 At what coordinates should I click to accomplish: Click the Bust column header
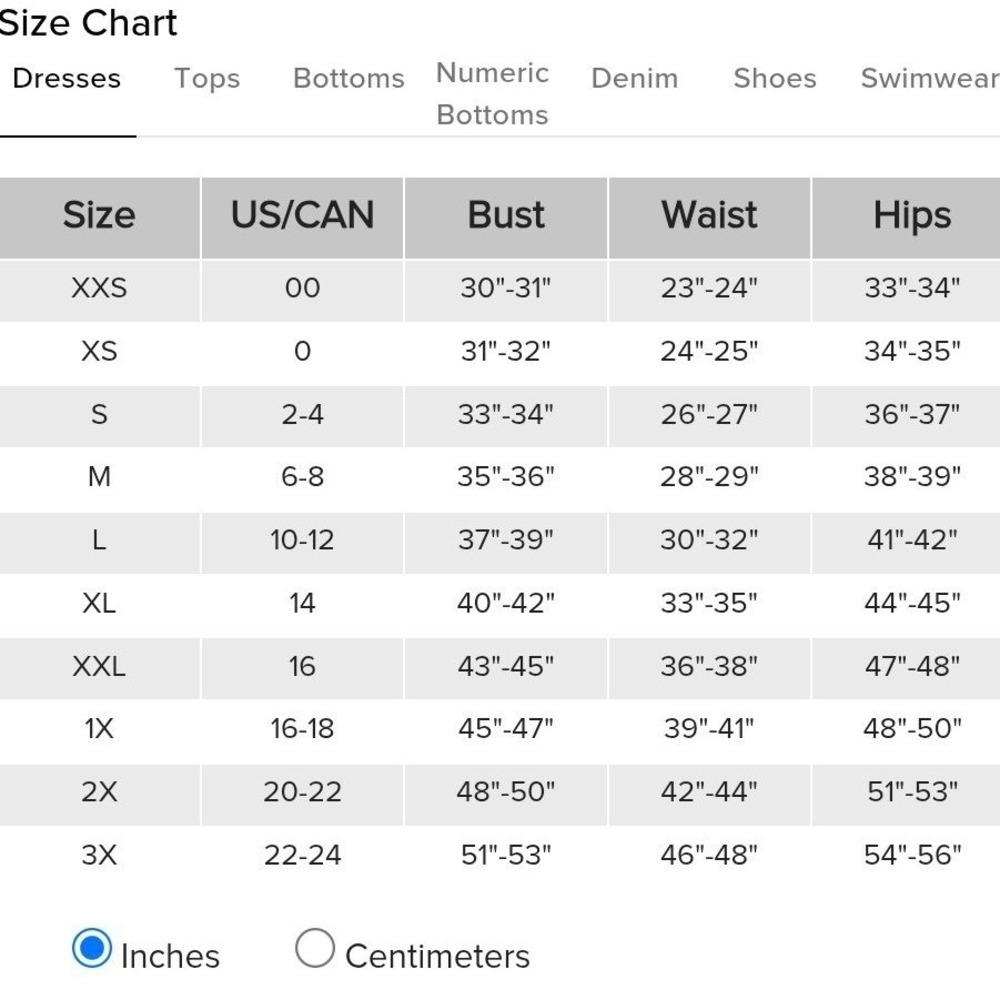coord(506,215)
